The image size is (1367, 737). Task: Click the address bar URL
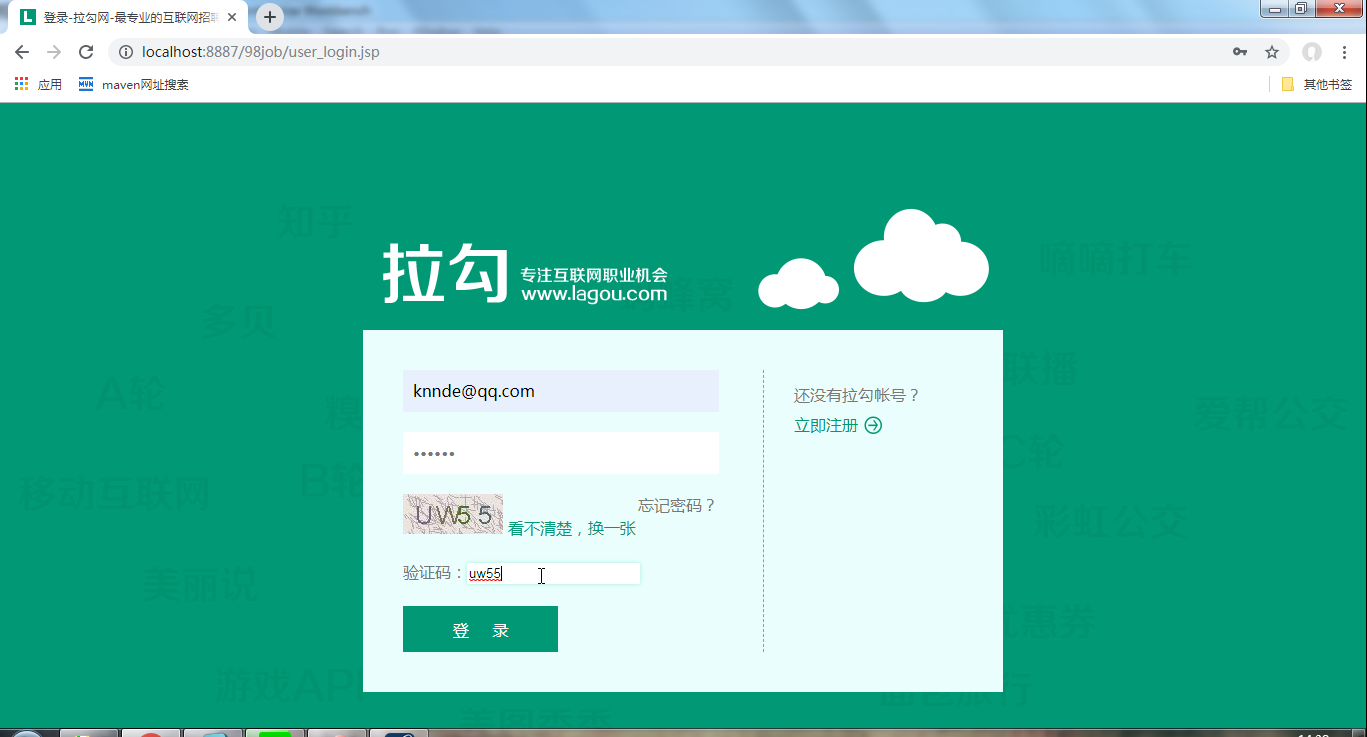(261, 52)
